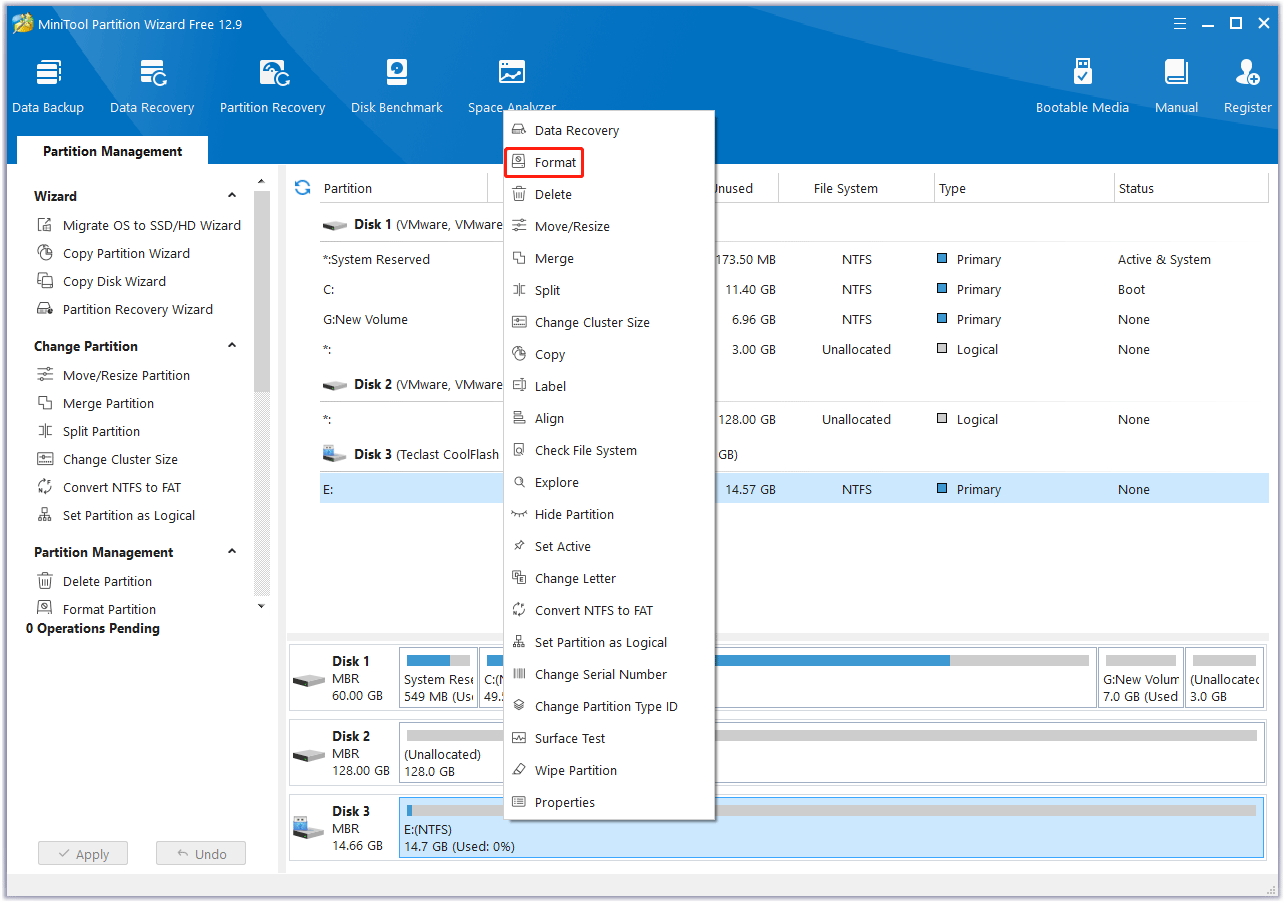Open the Data Backup tool
The height and width of the screenshot is (902, 1284).
click(x=48, y=87)
